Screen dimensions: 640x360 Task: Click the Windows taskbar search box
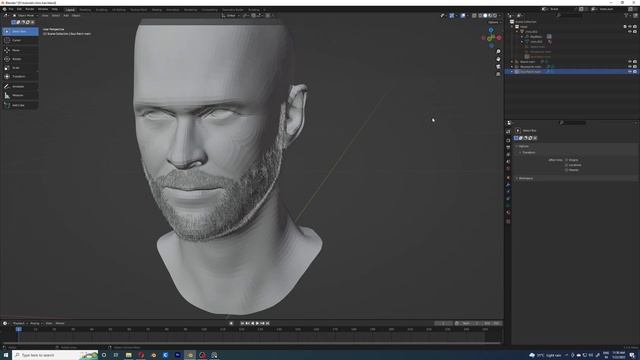coord(55,355)
